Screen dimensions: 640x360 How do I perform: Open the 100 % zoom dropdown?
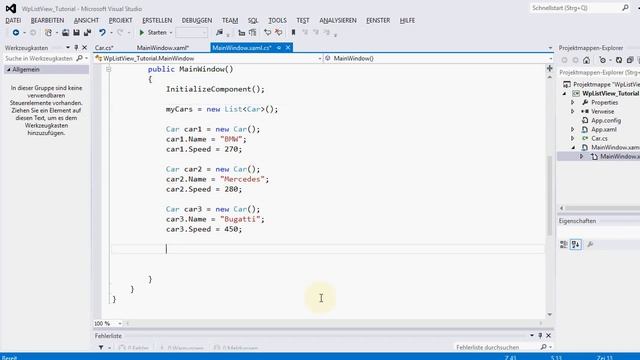tap(120, 323)
